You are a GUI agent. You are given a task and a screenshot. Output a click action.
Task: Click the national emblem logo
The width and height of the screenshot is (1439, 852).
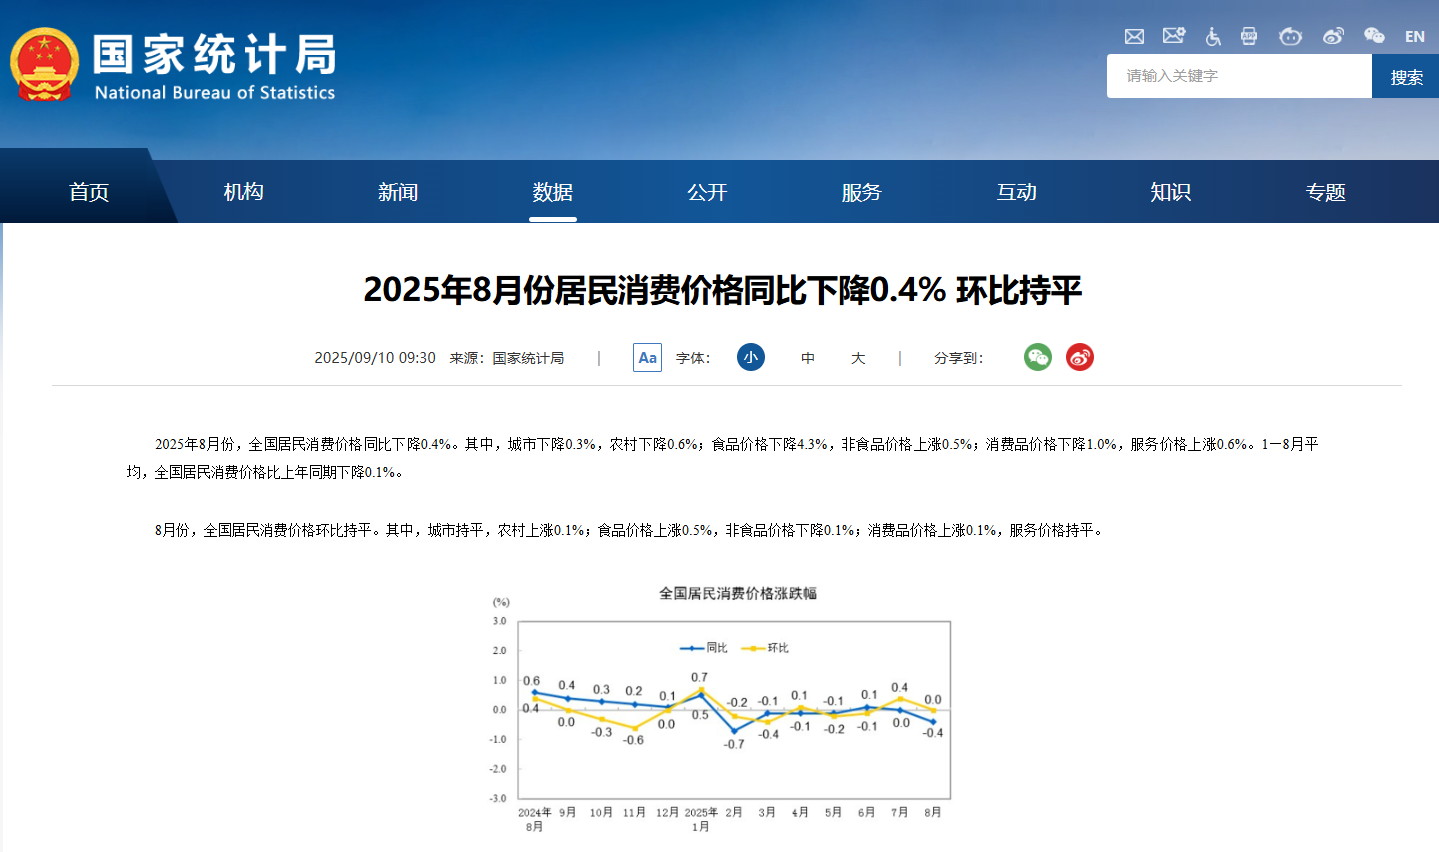[45, 65]
